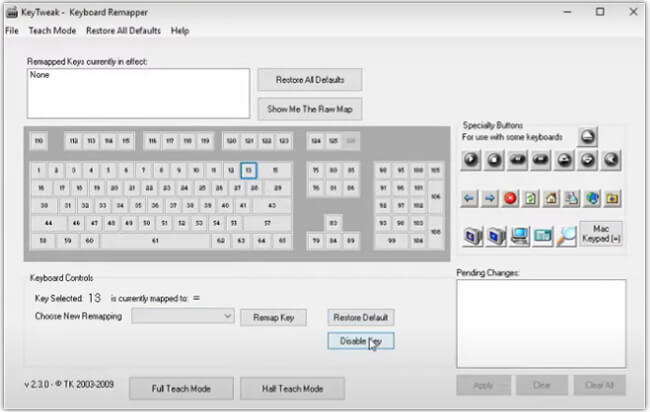Select keyboard key 16

click(x=41, y=188)
